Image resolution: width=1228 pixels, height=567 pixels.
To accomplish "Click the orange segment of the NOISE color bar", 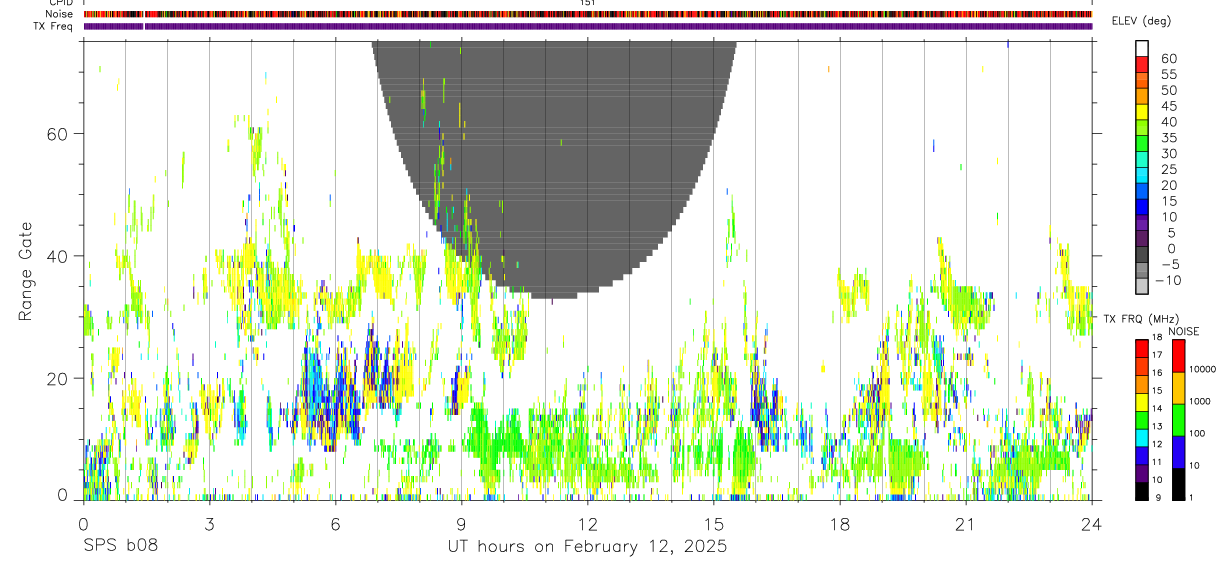I will [x=1178, y=388].
